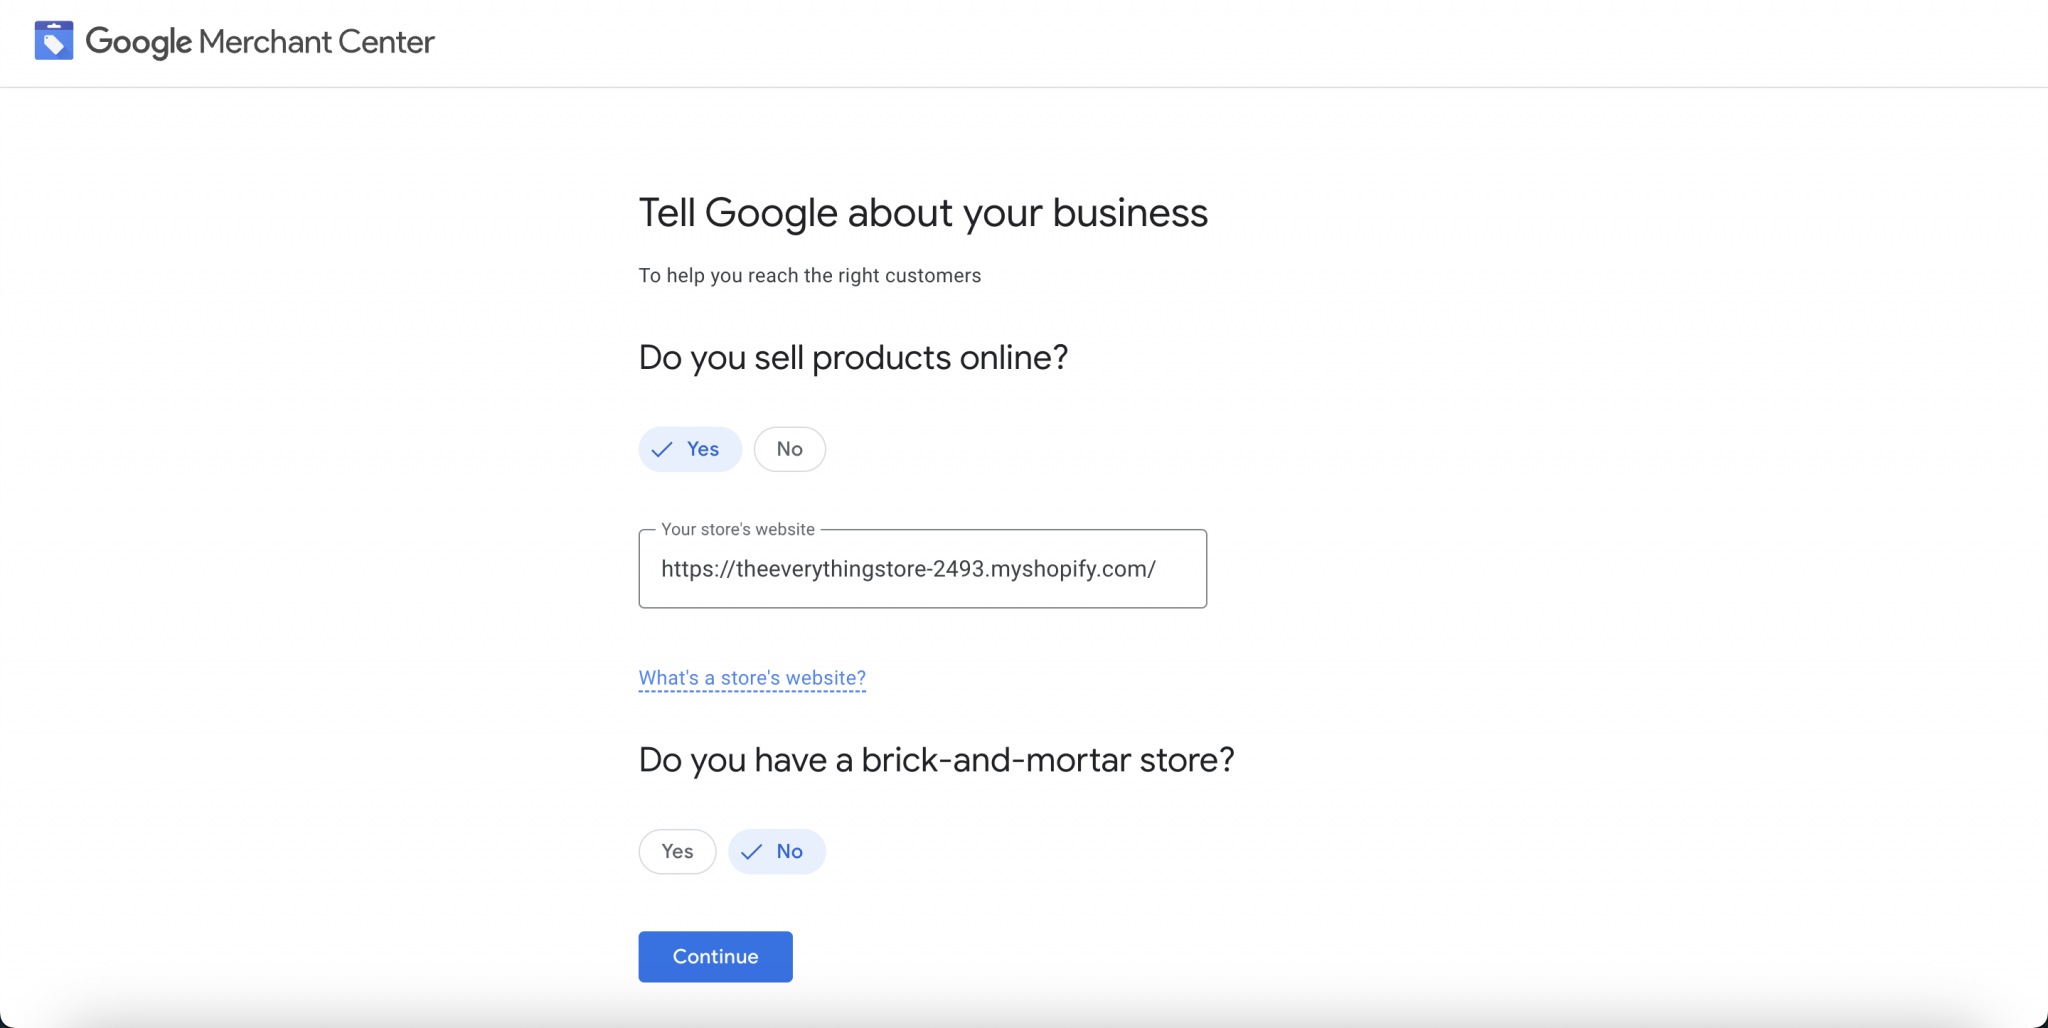
Task: Choose Yes for brick-and-mortar store
Action: coord(677,851)
